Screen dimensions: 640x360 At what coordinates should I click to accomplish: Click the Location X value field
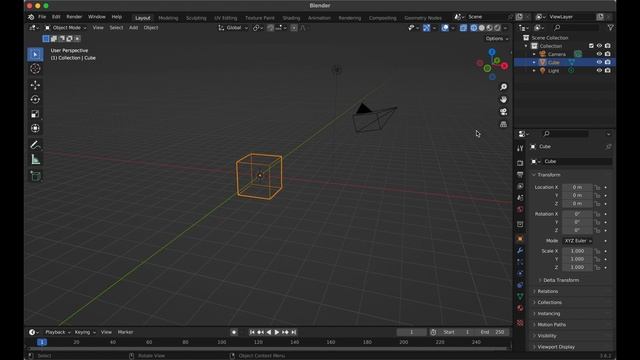pos(577,187)
